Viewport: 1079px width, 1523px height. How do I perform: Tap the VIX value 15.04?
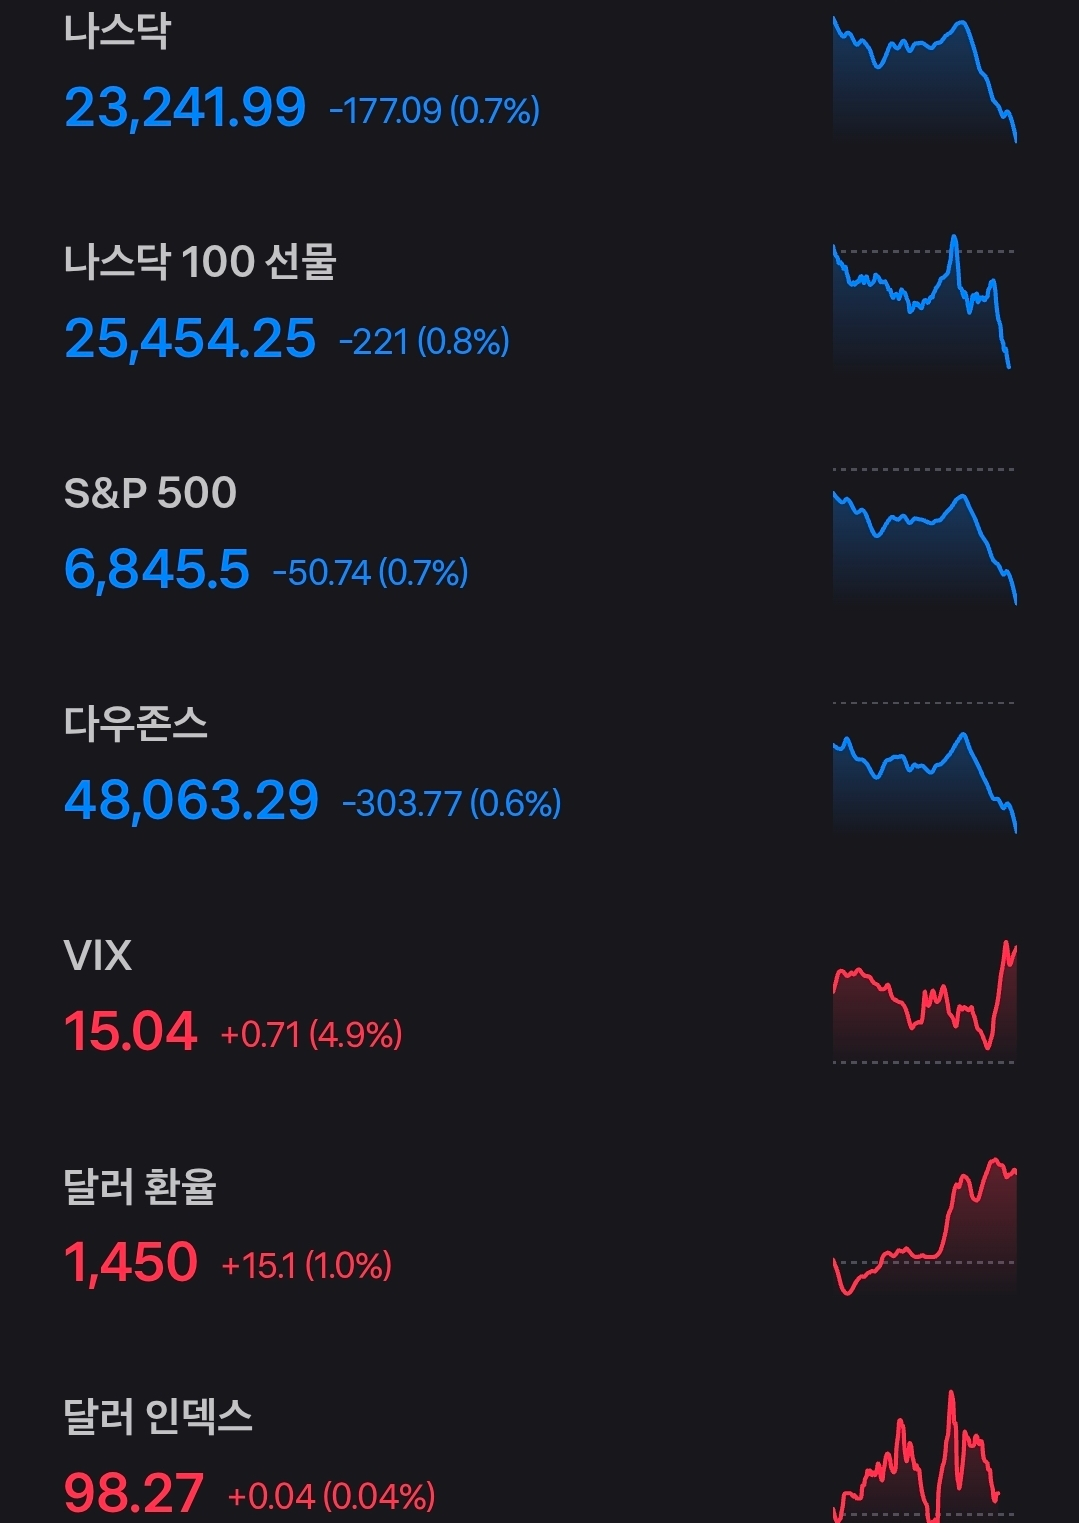tap(131, 1032)
